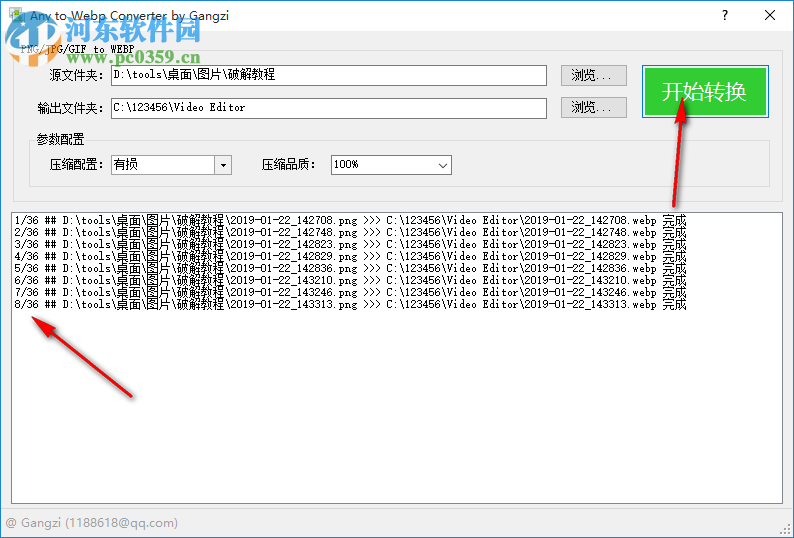Click 浏览 button for output folder

[593, 107]
